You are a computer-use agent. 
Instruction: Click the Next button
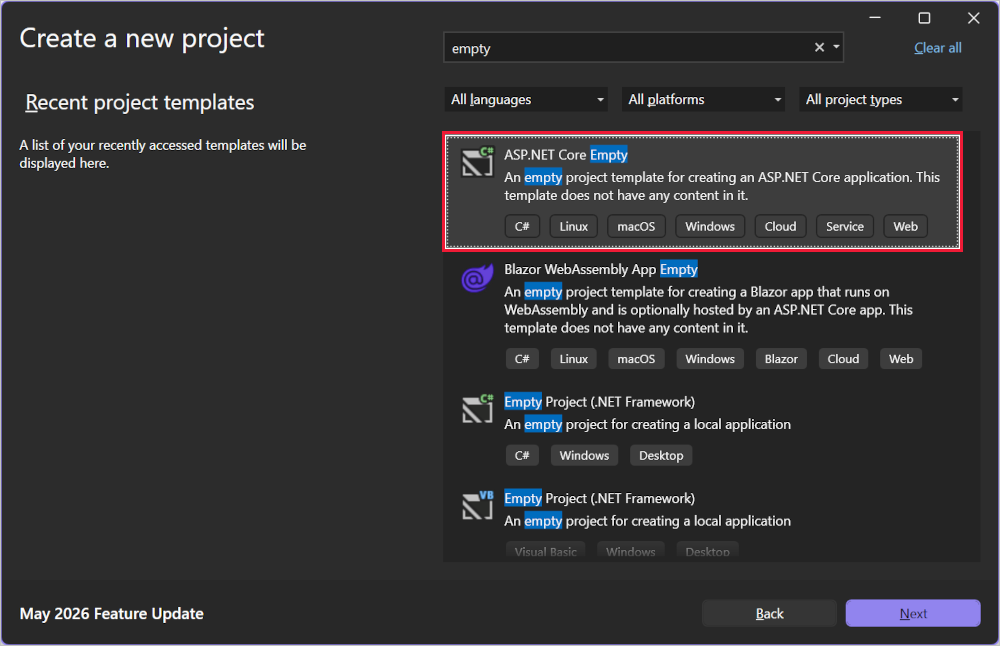coord(913,613)
